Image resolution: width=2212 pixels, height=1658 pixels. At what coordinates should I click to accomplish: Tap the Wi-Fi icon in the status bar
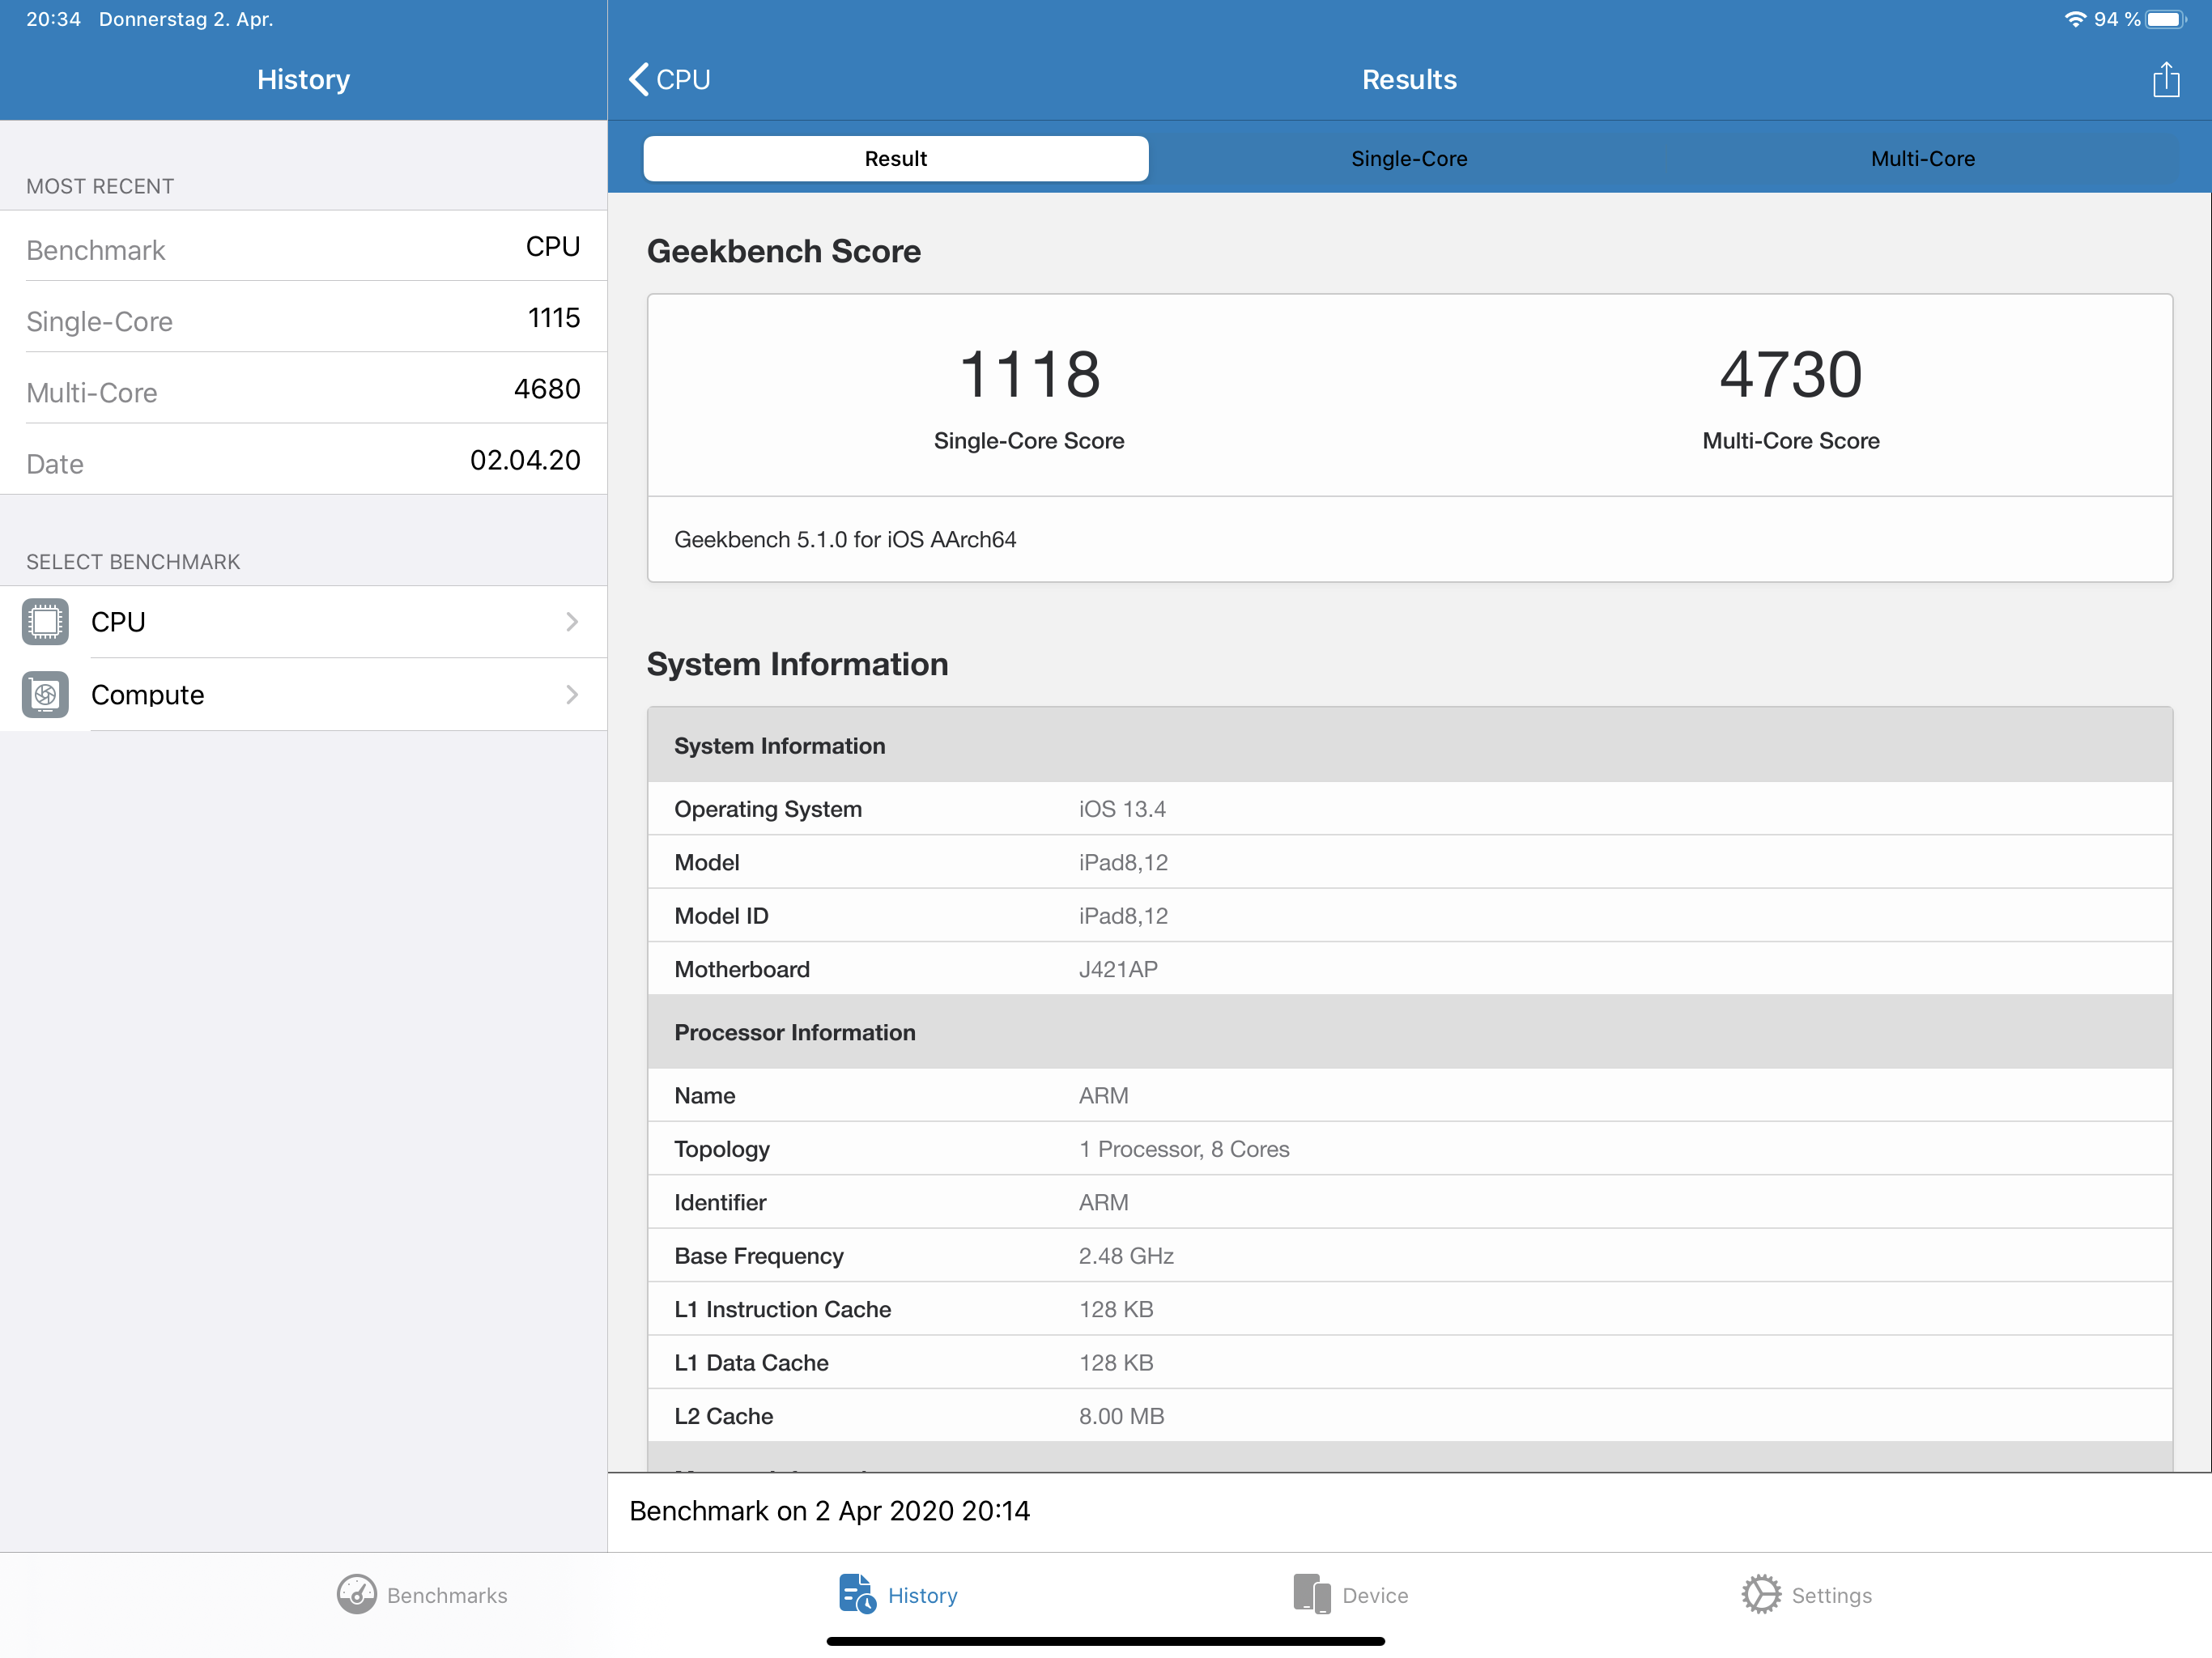pyautogui.click(x=2075, y=19)
